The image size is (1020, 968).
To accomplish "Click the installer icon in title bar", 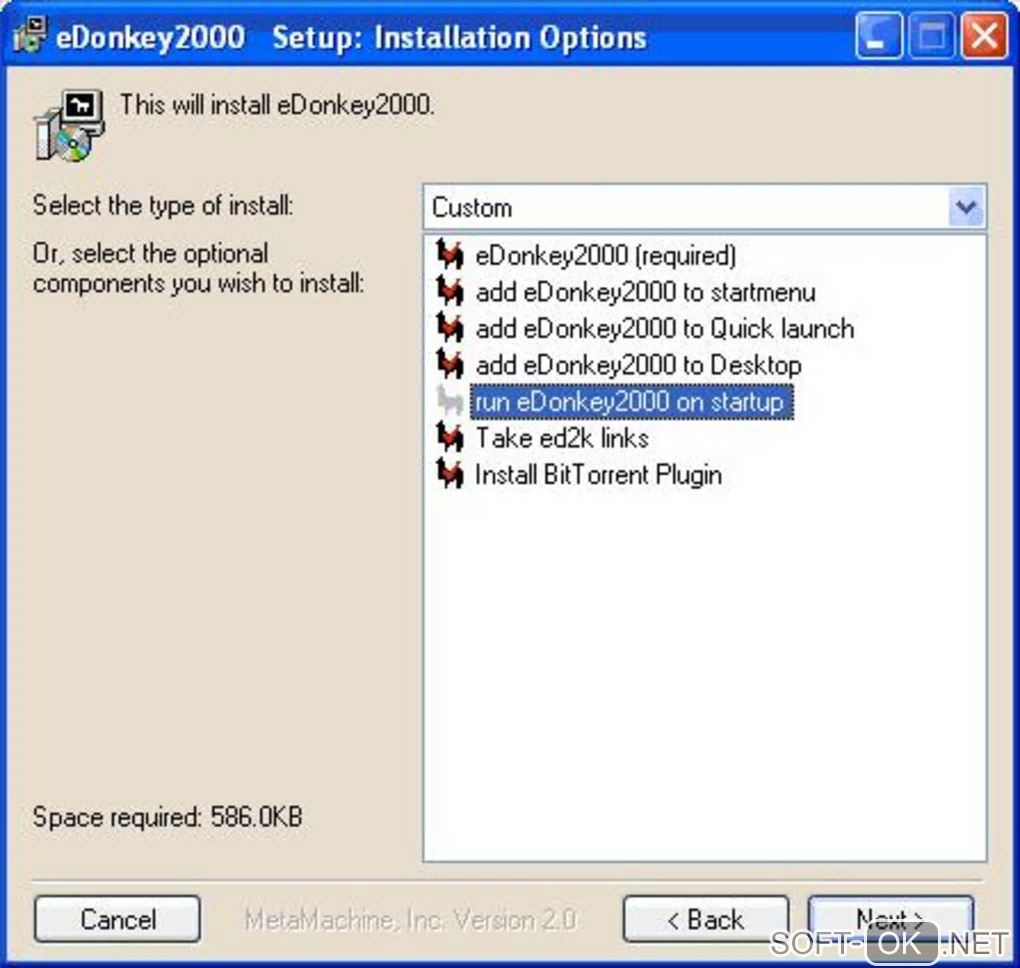I will tap(29, 35).
